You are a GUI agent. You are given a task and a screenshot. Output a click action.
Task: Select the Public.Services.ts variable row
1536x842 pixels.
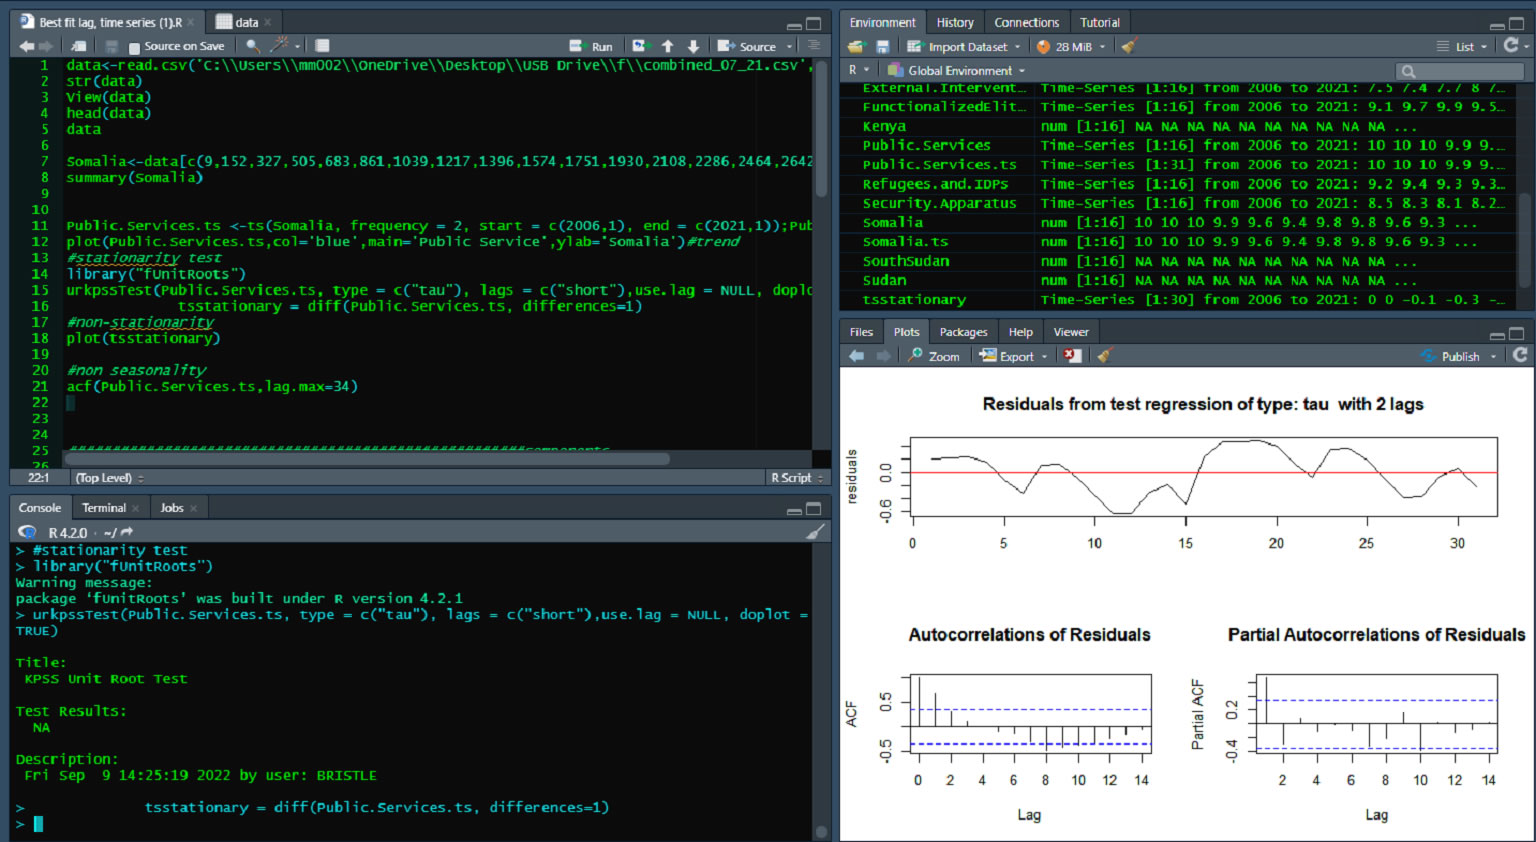1179,165
